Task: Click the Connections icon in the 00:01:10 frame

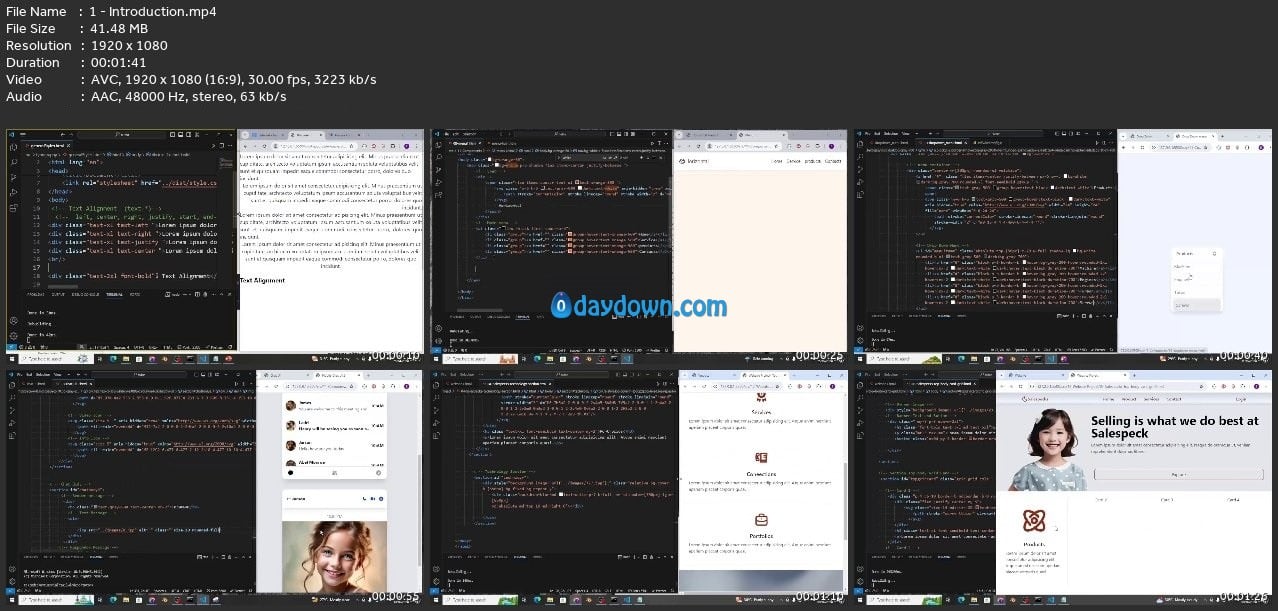Action: (761, 458)
